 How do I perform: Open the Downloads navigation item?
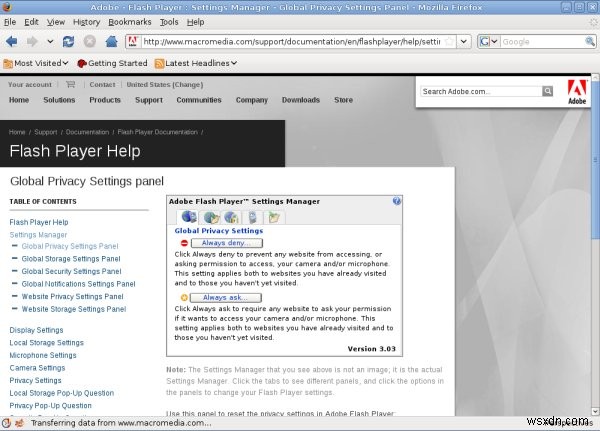[x=301, y=100]
